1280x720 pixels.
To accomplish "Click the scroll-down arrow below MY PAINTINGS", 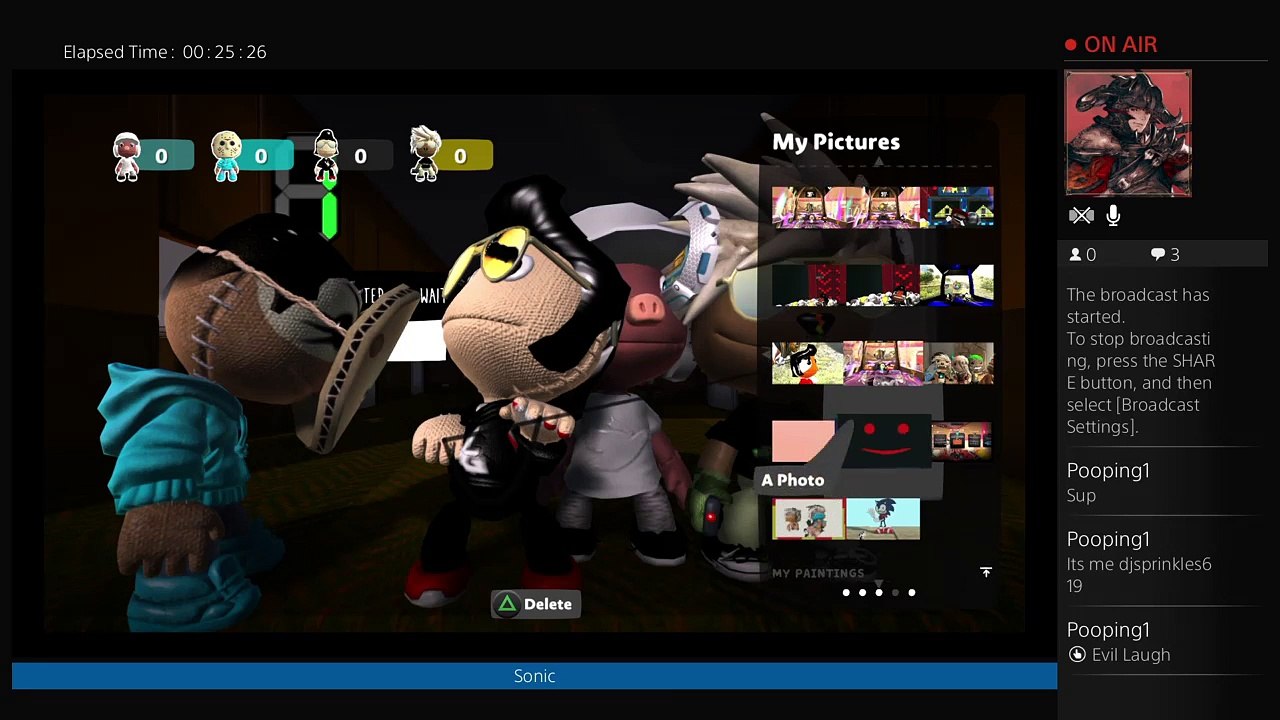I will coord(878,583).
